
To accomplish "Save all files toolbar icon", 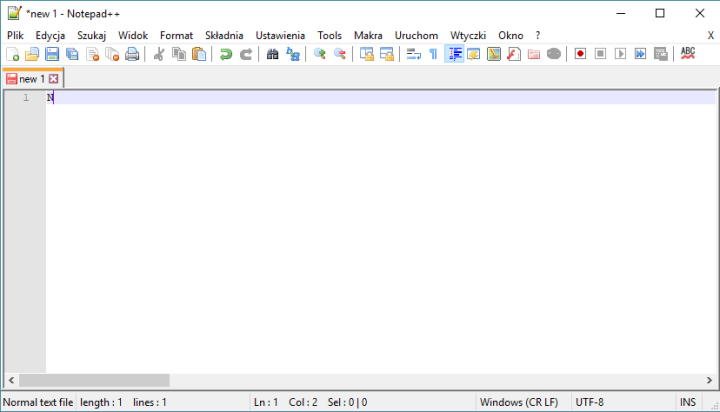I will (x=72, y=54).
